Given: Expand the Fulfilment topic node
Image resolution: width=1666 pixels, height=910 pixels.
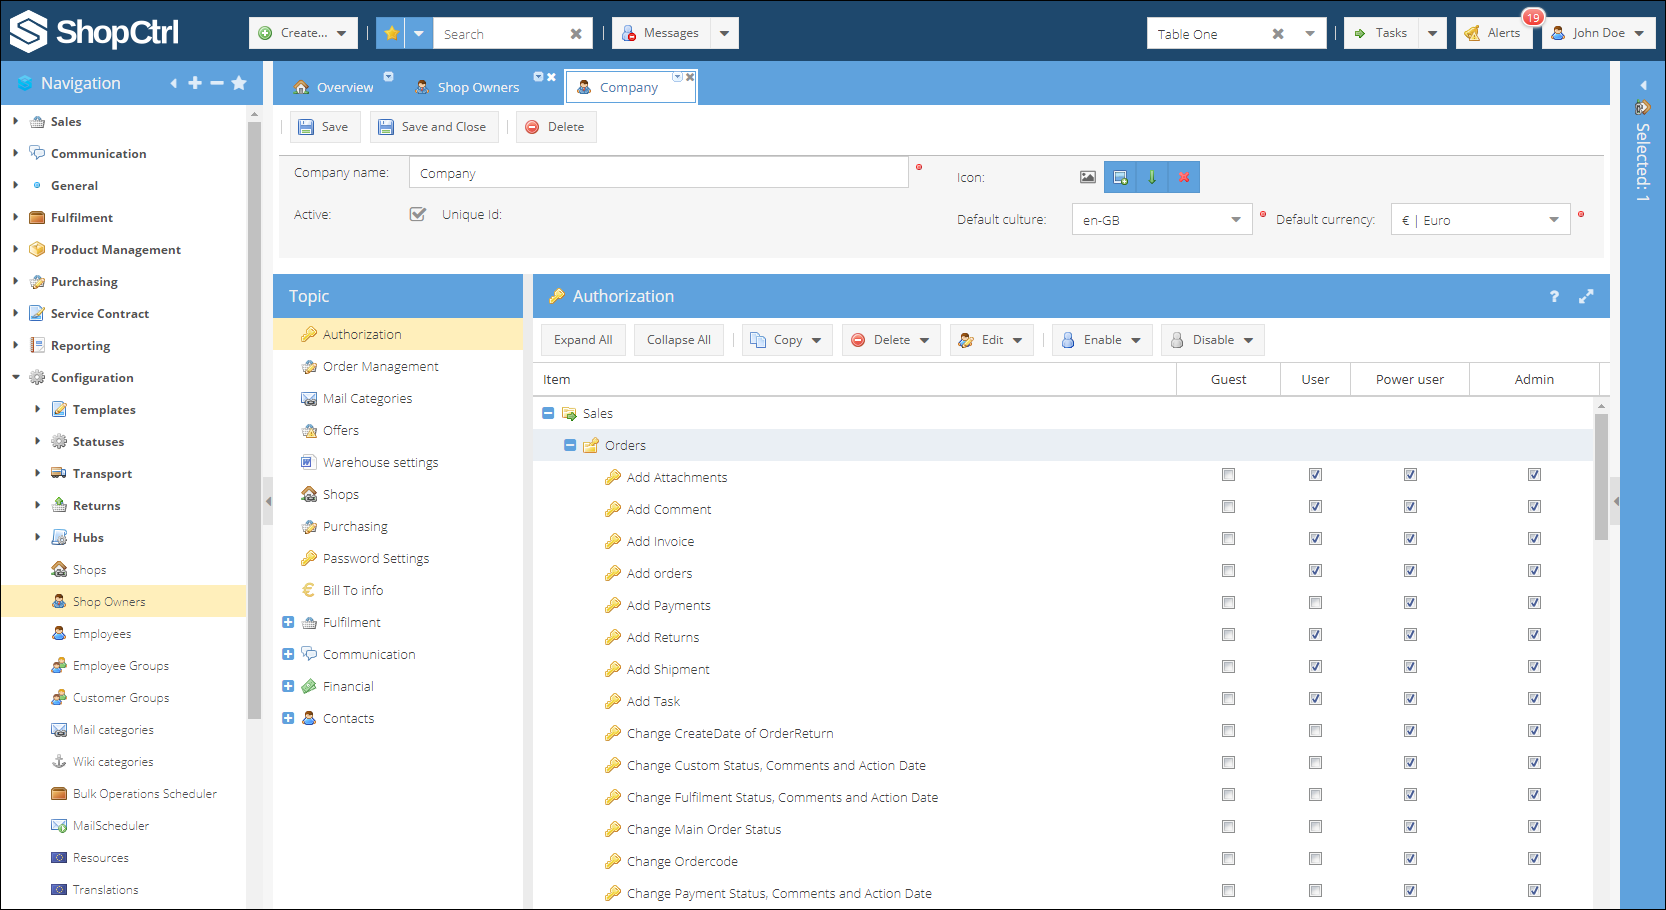Looking at the screenshot, I should coord(288,622).
